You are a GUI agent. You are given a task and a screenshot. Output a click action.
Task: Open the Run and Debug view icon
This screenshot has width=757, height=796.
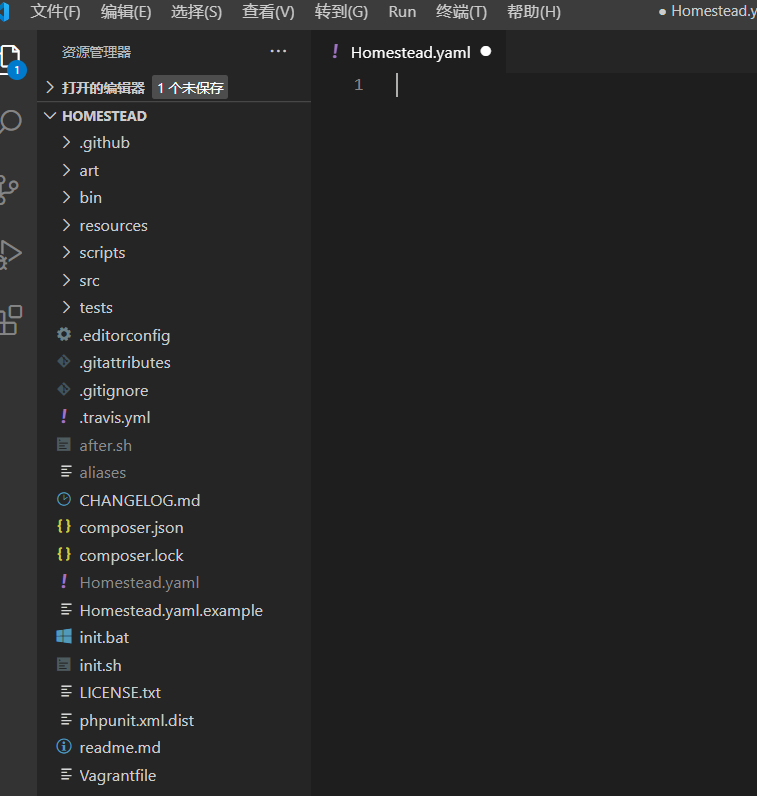pos(11,254)
